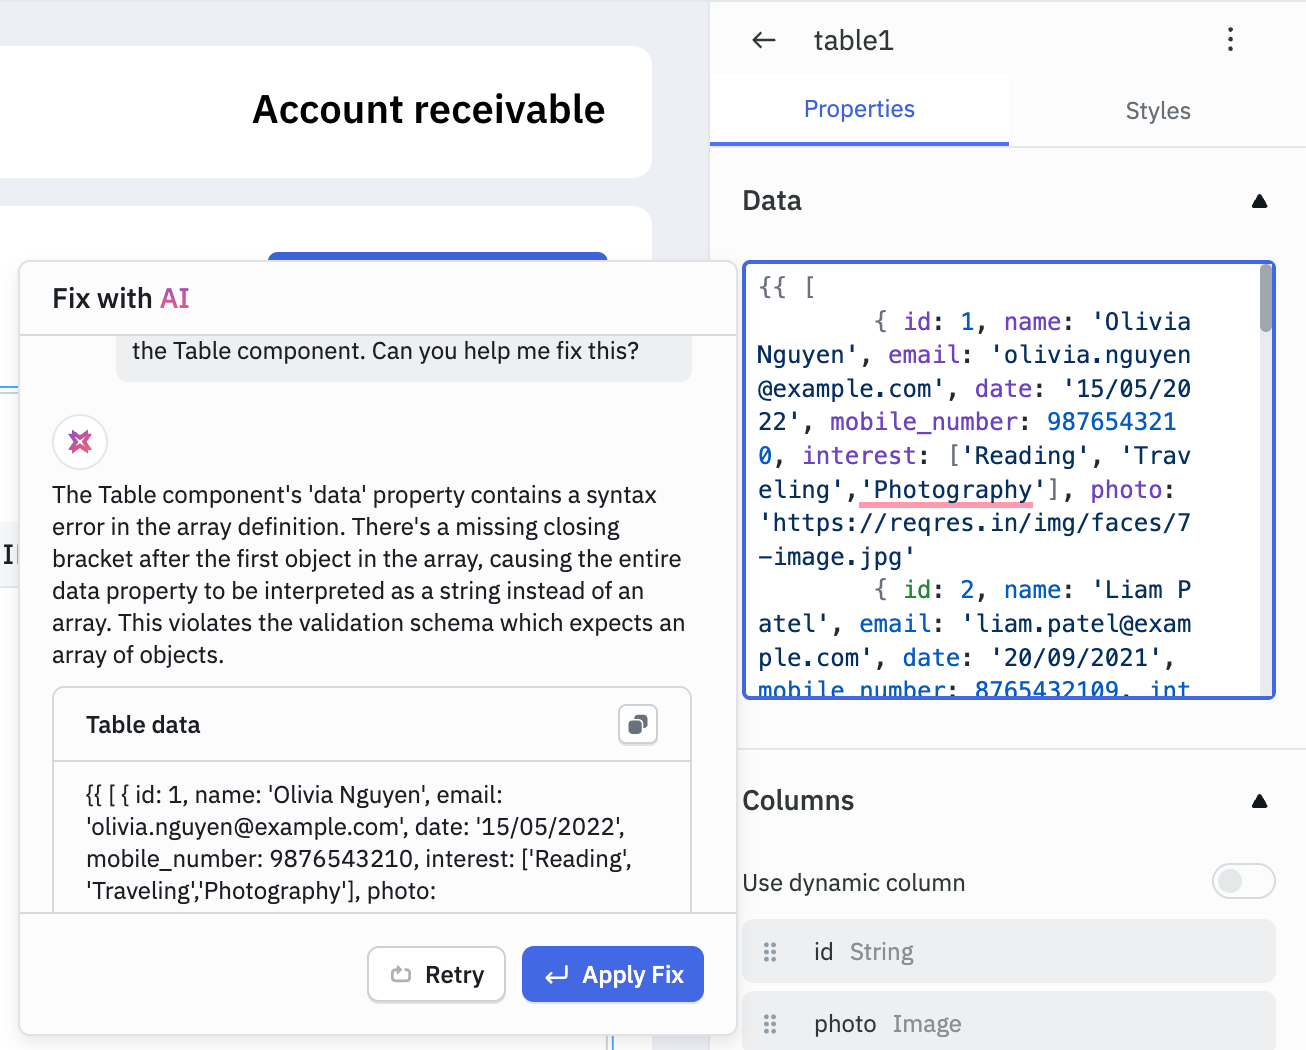Screen dimensions: 1306x1050
Task: Click the Account receivable heading
Action: pos(428,110)
